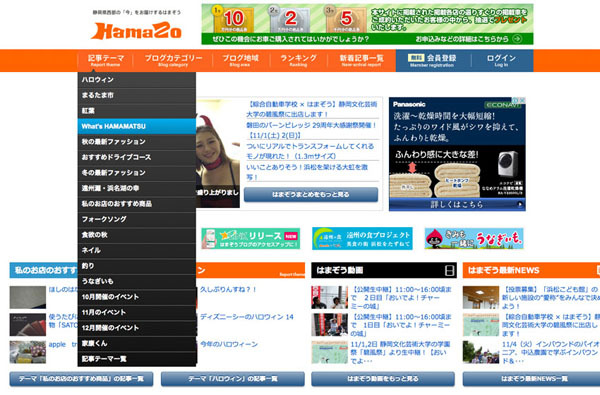Select 秋の最新ファッション menu entry
This screenshot has width=600, height=395.
tap(137, 142)
